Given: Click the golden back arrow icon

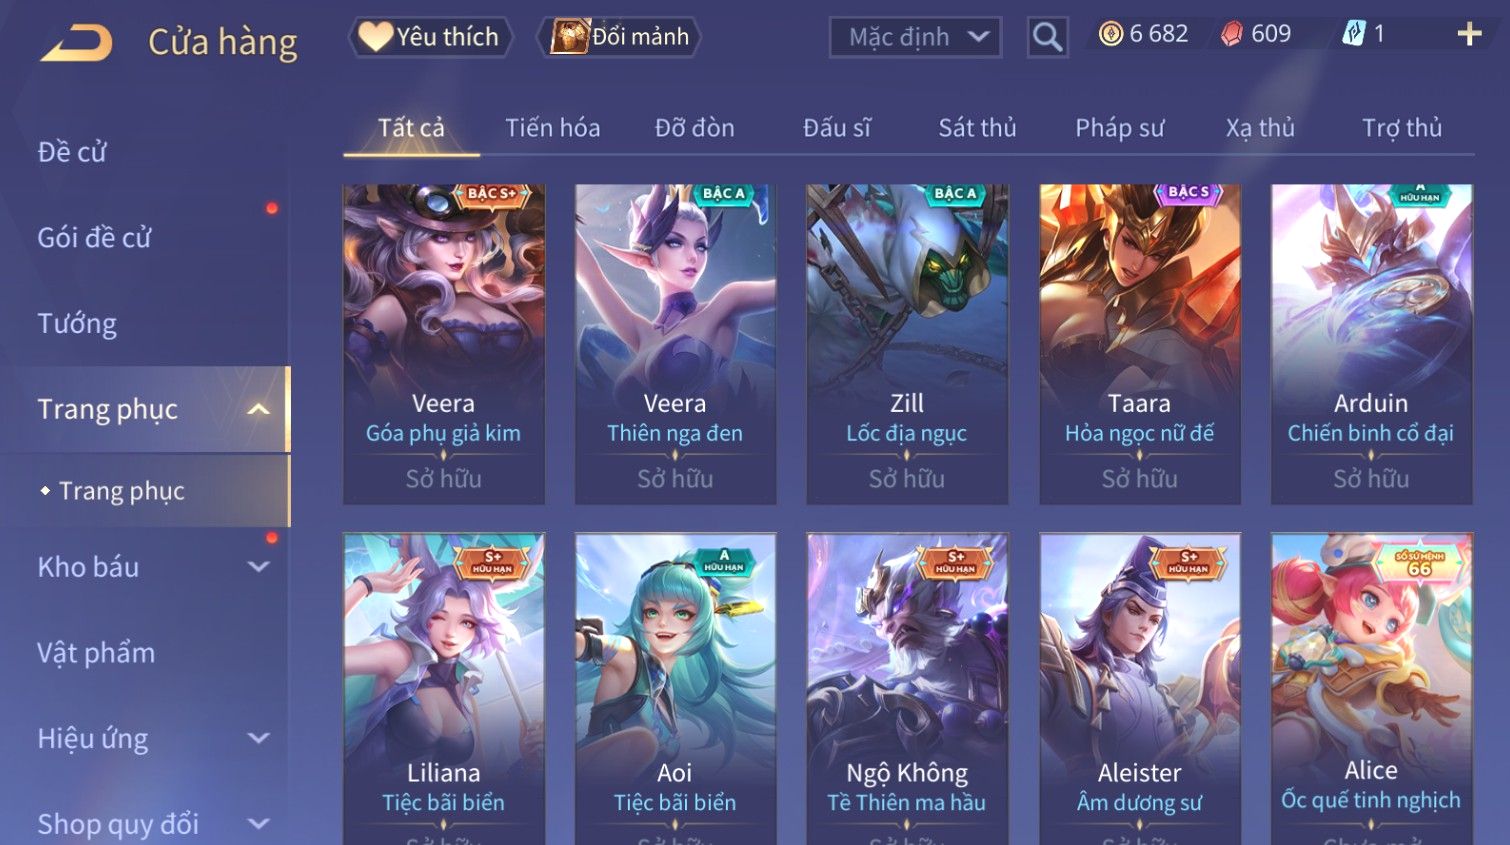Looking at the screenshot, I should click(x=77, y=43).
